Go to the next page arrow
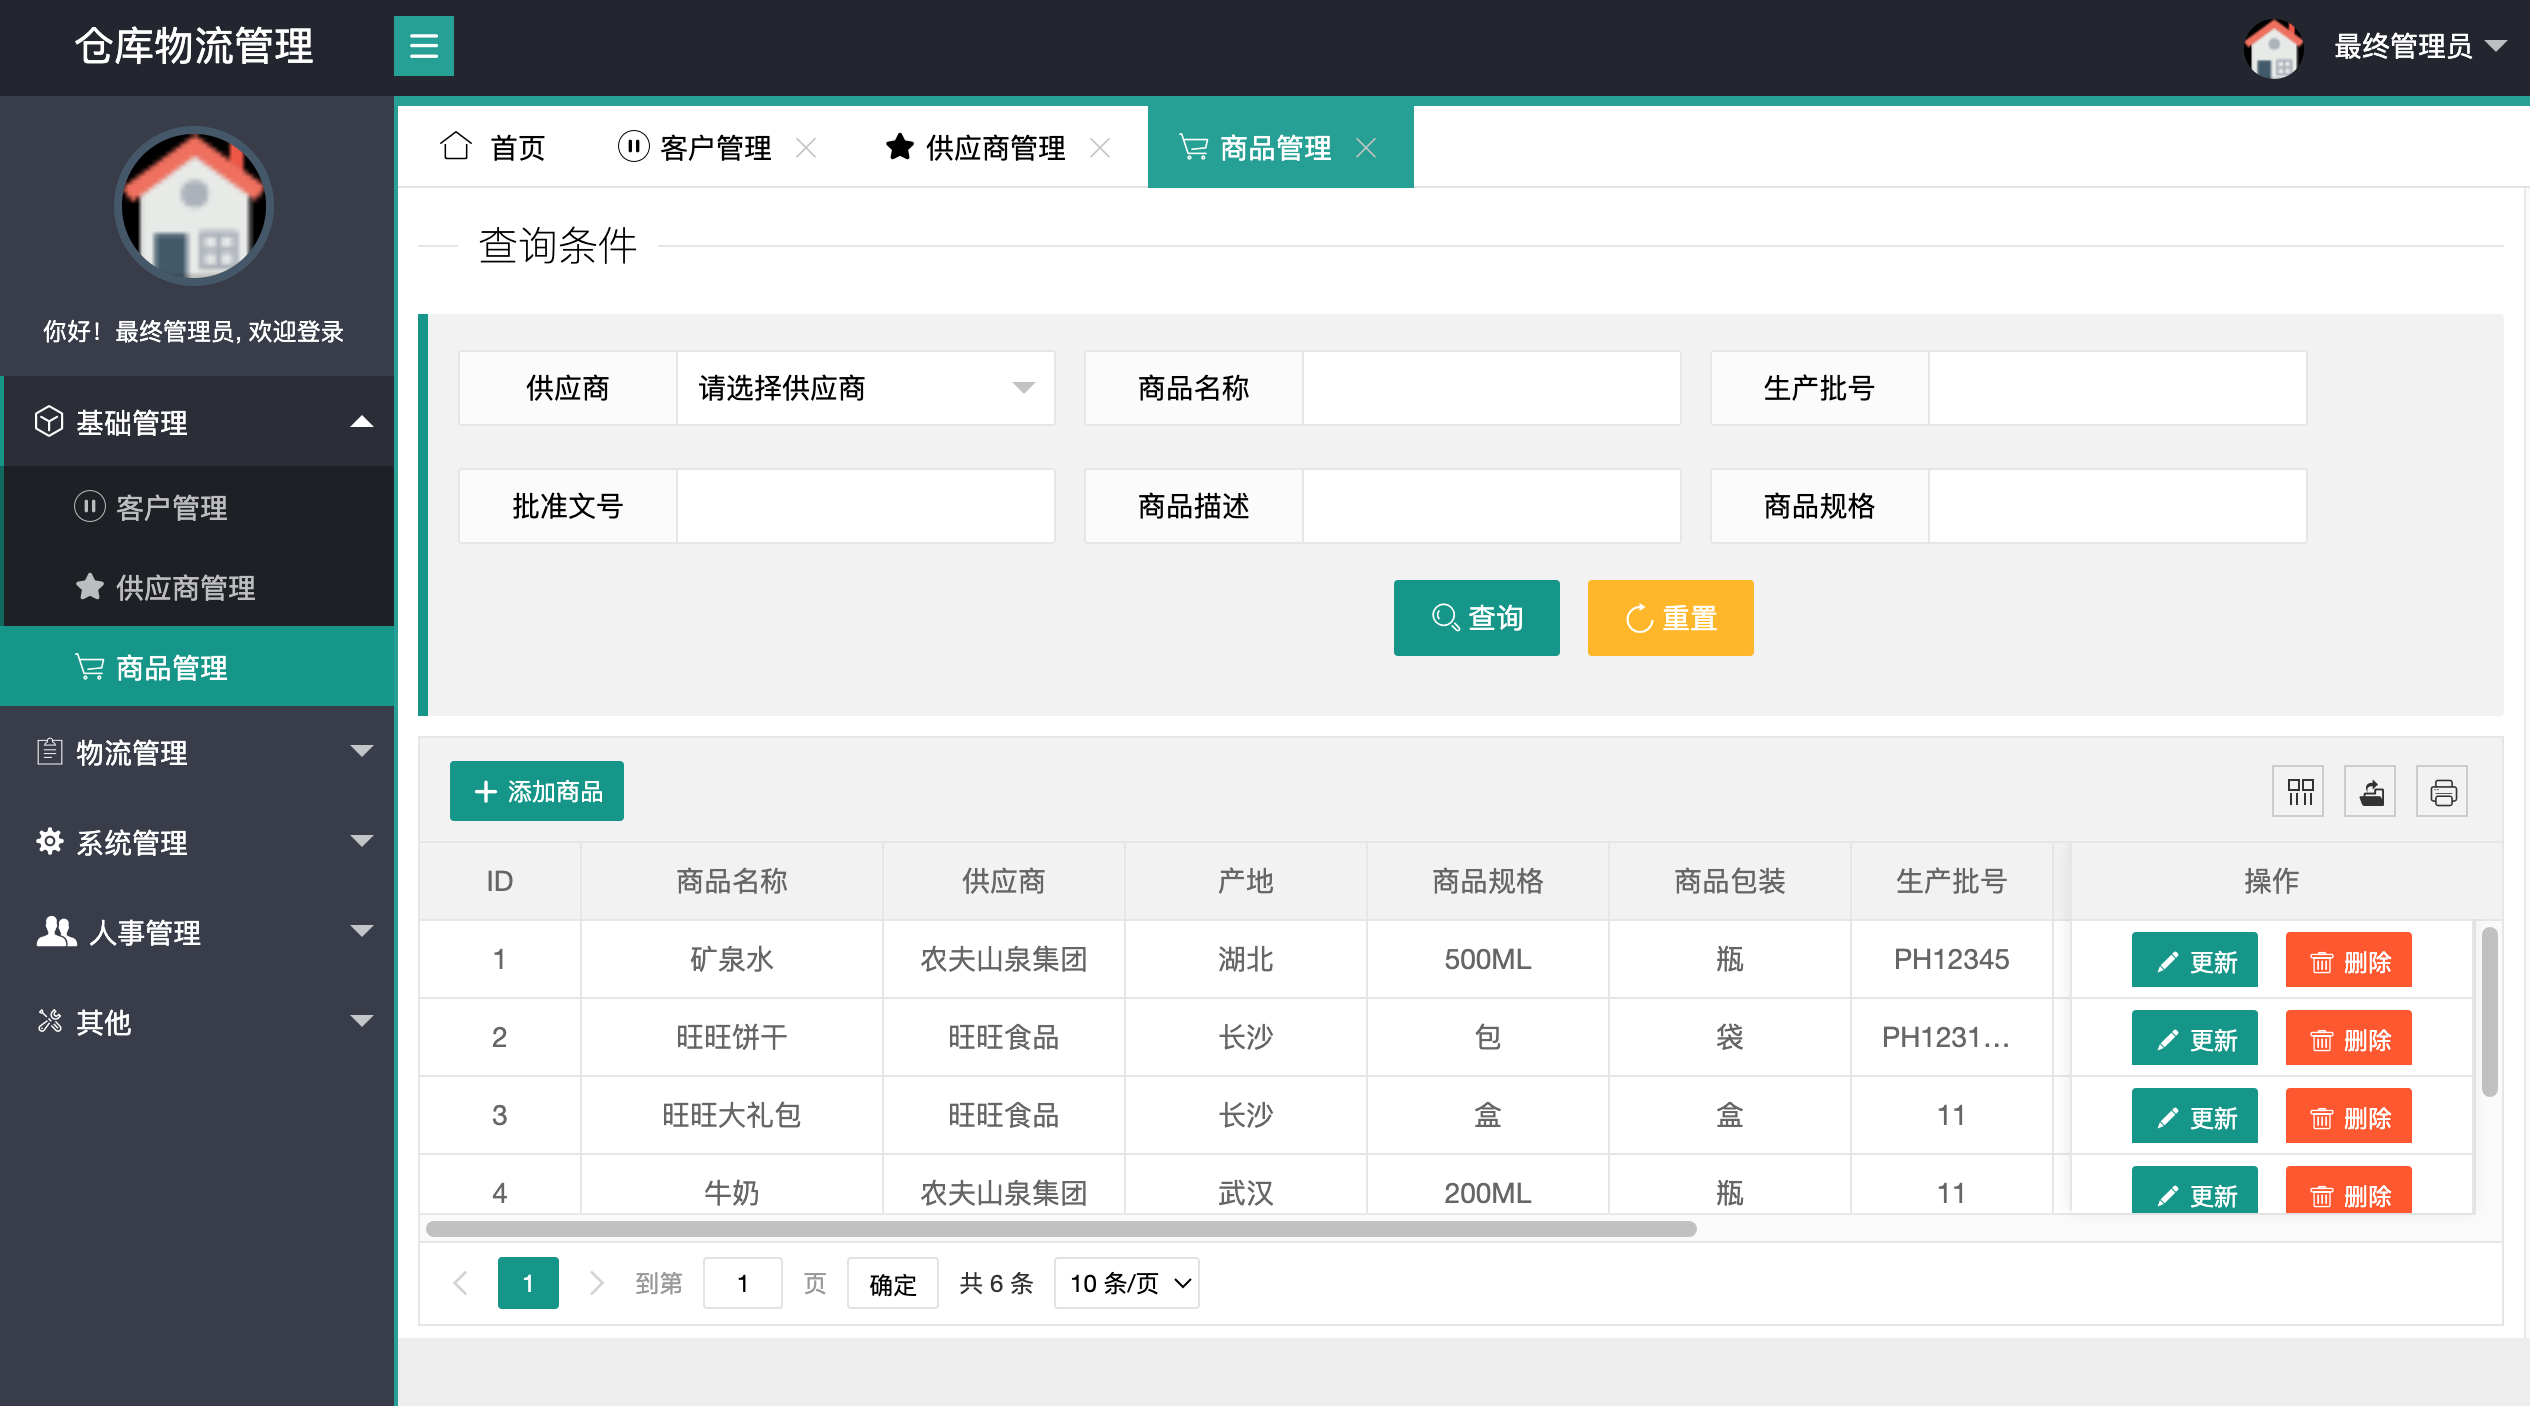 (x=596, y=1283)
